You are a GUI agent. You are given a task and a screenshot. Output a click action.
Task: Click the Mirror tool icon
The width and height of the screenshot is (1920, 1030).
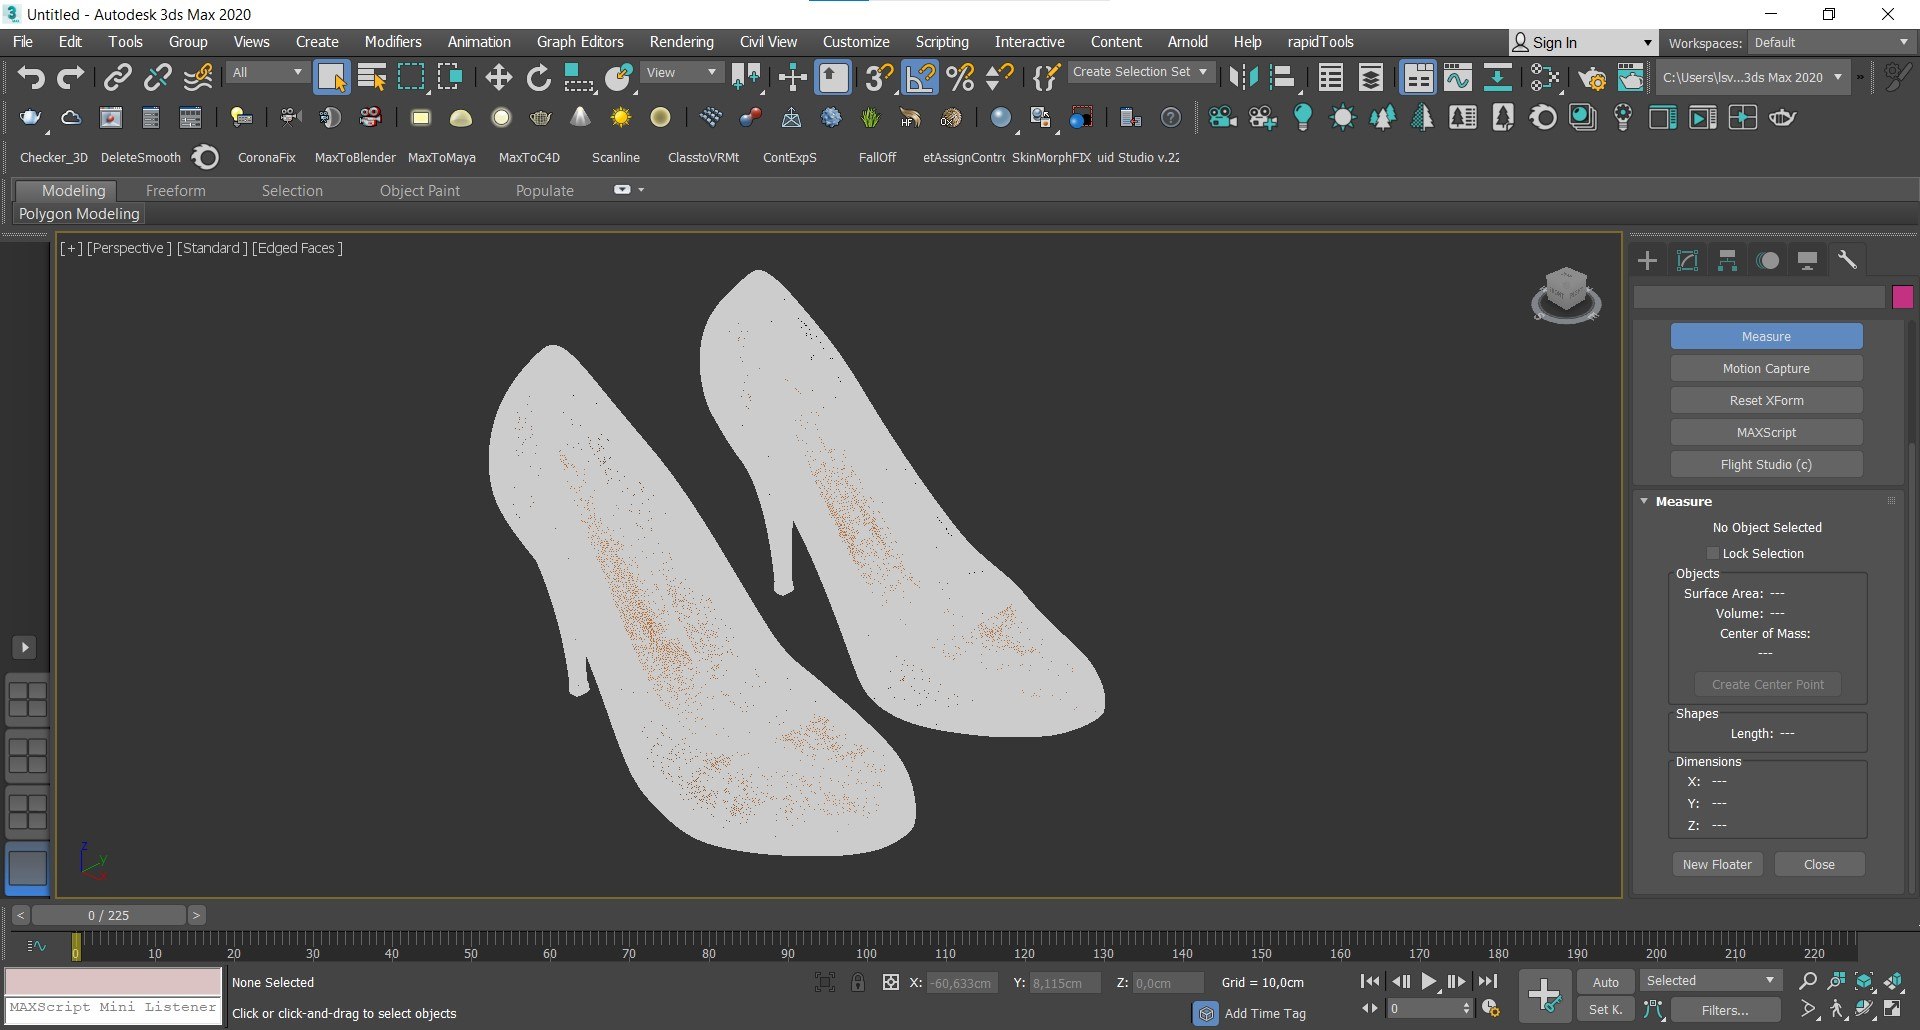pos(1243,77)
